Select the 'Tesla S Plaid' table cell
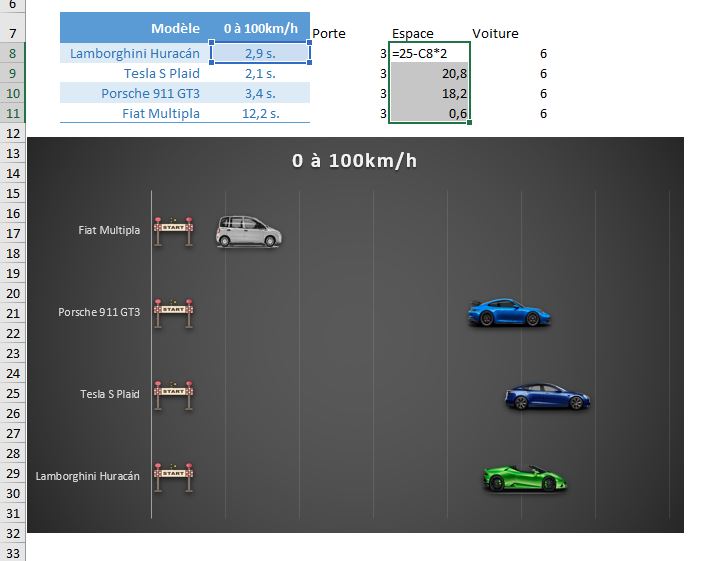Screen dimensions: 714x561 coord(135,73)
